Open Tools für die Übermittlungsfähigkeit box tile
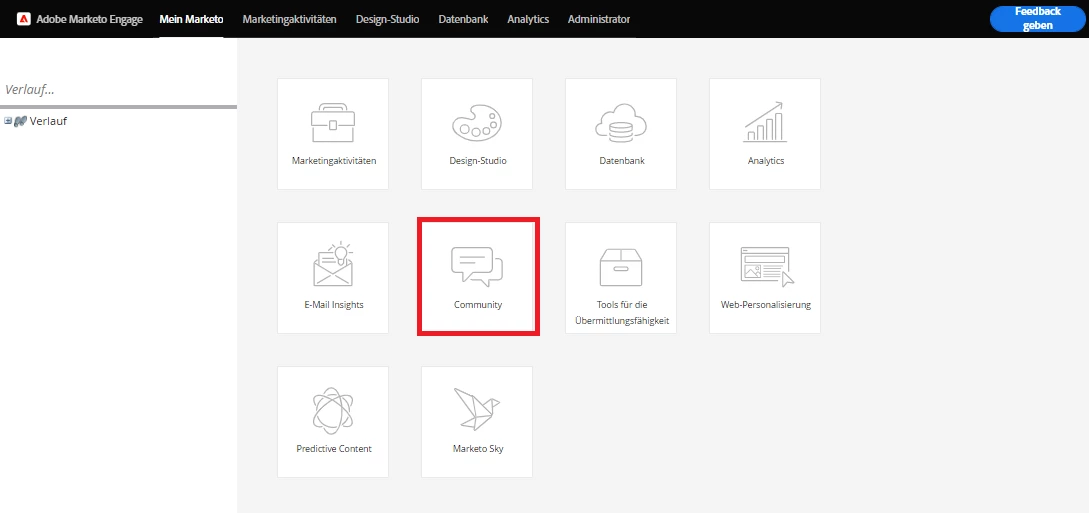Screen dimensions: 1089x513 point(621,278)
